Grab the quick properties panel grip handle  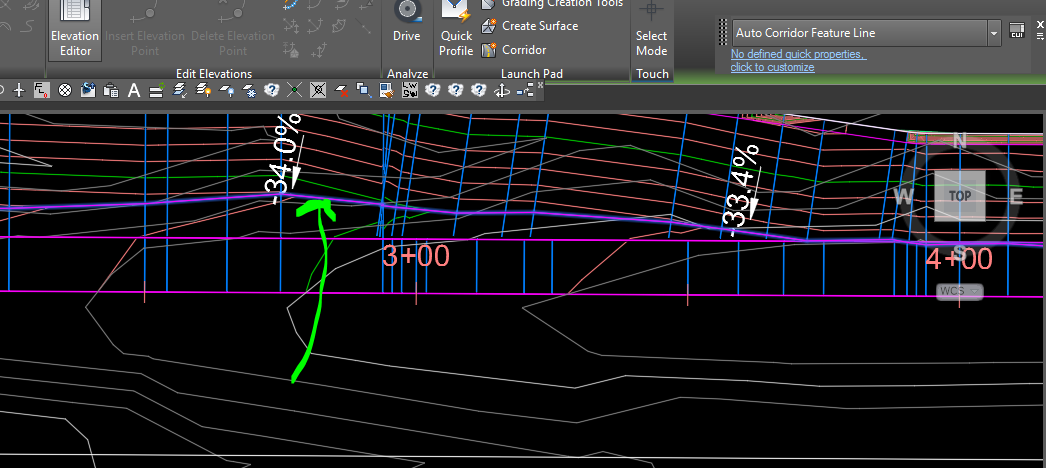[722, 33]
